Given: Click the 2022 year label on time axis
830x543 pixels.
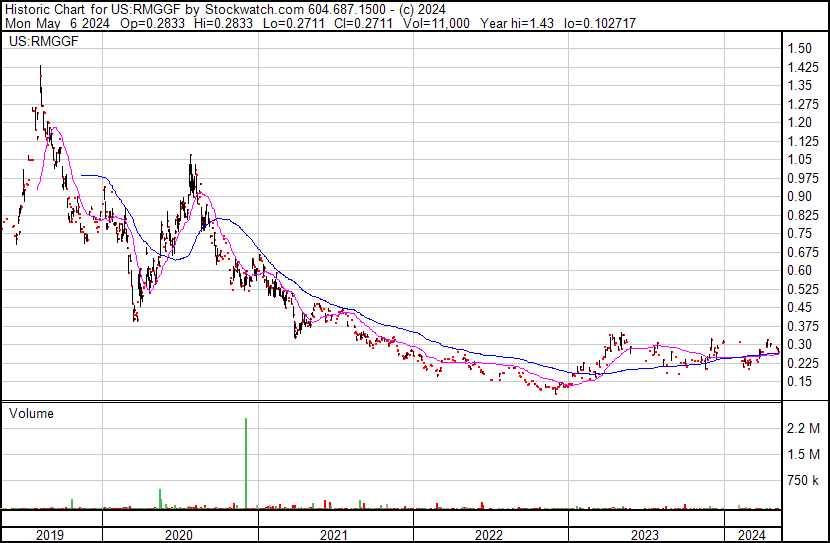Looking at the screenshot, I should [489, 535].
